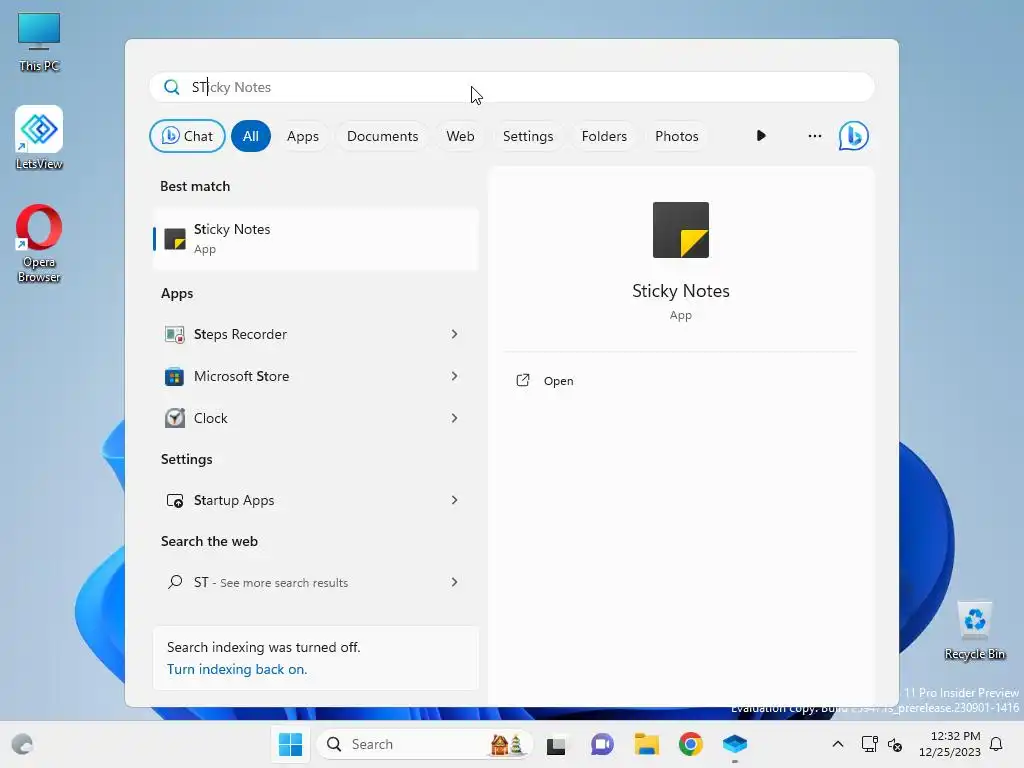Click the Windows Start button on taskbar
The width and height of the screenshot is (1024, 768).
(290, 744)
